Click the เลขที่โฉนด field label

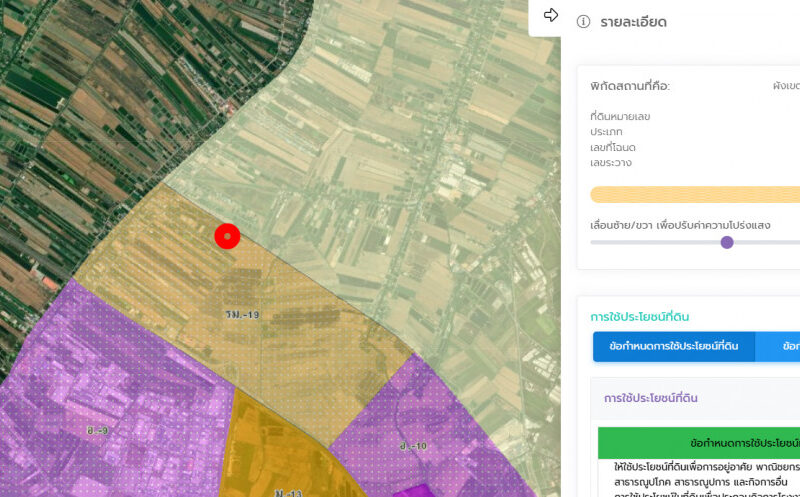(613, 147)
